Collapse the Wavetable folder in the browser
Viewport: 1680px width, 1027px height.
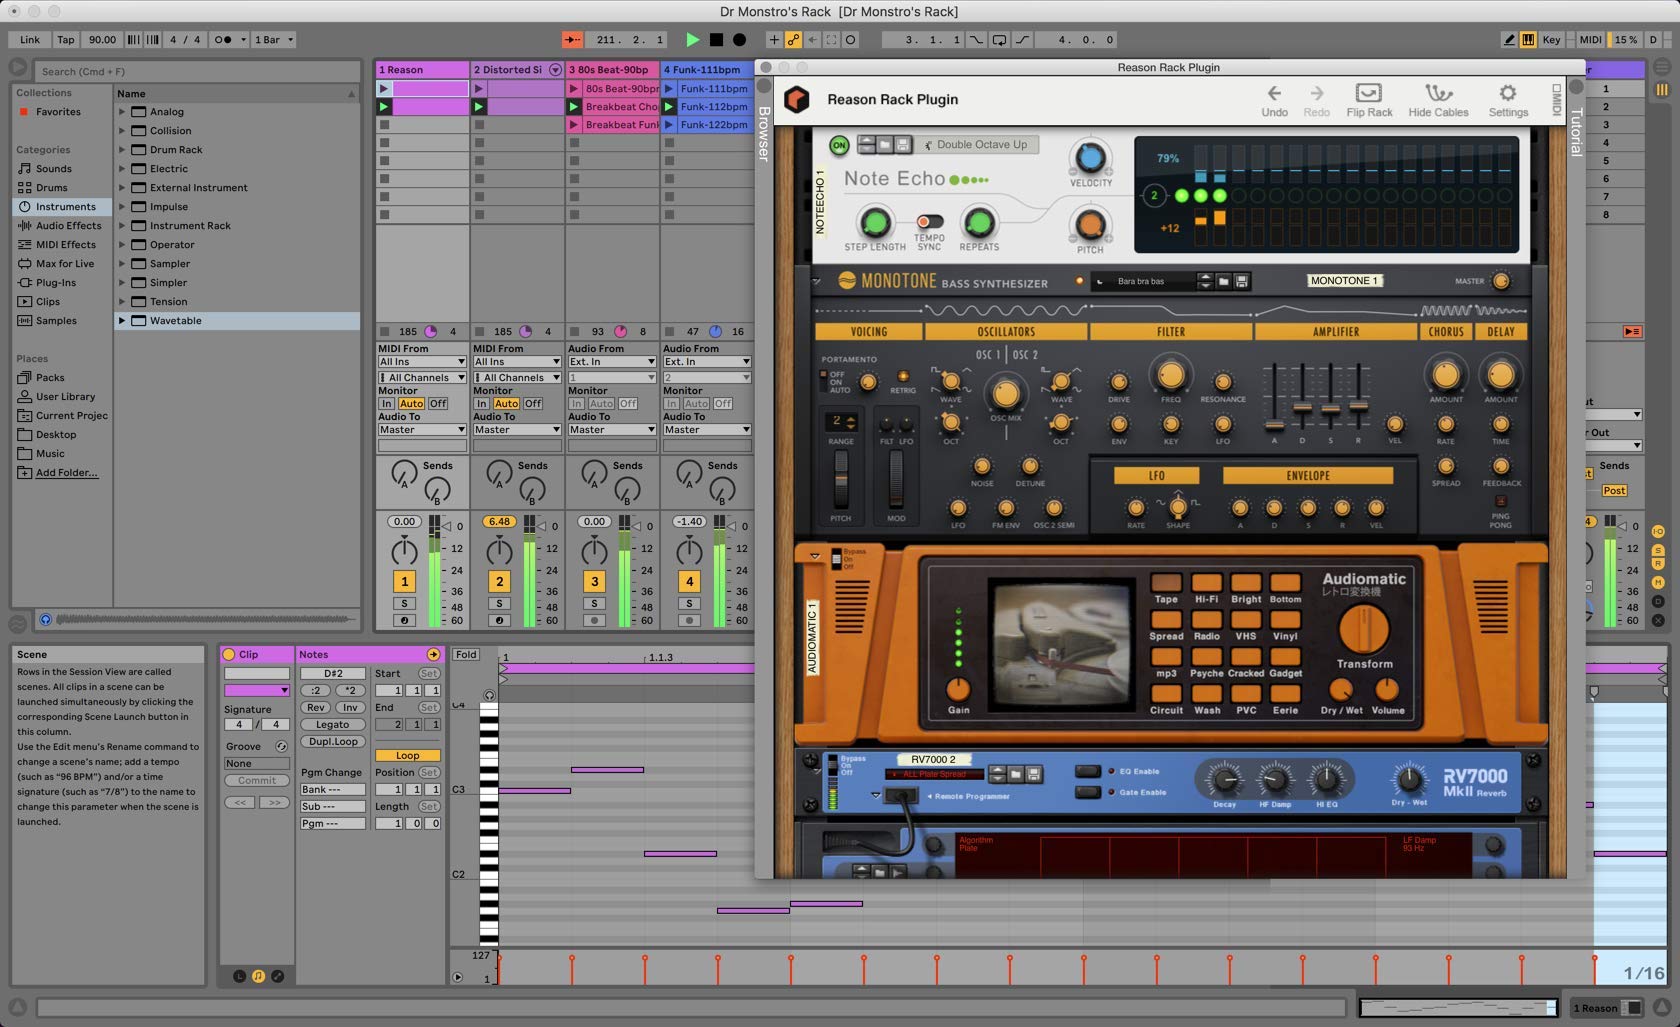(x=122, y=321)
